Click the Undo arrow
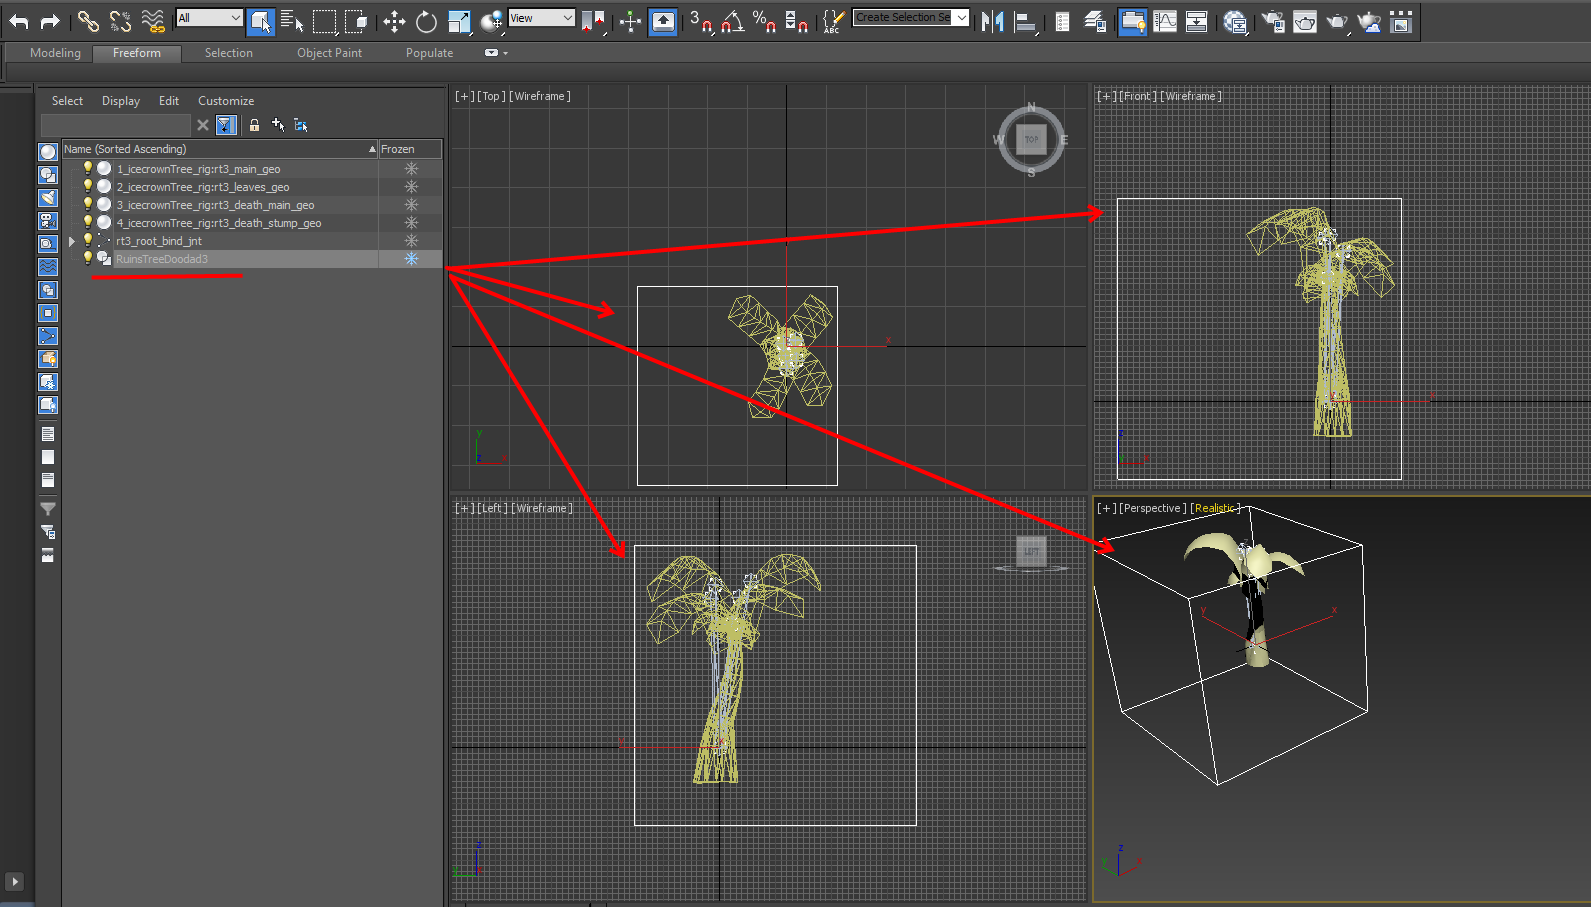Viewport: 1591px width, 907px height. (19, 21)
